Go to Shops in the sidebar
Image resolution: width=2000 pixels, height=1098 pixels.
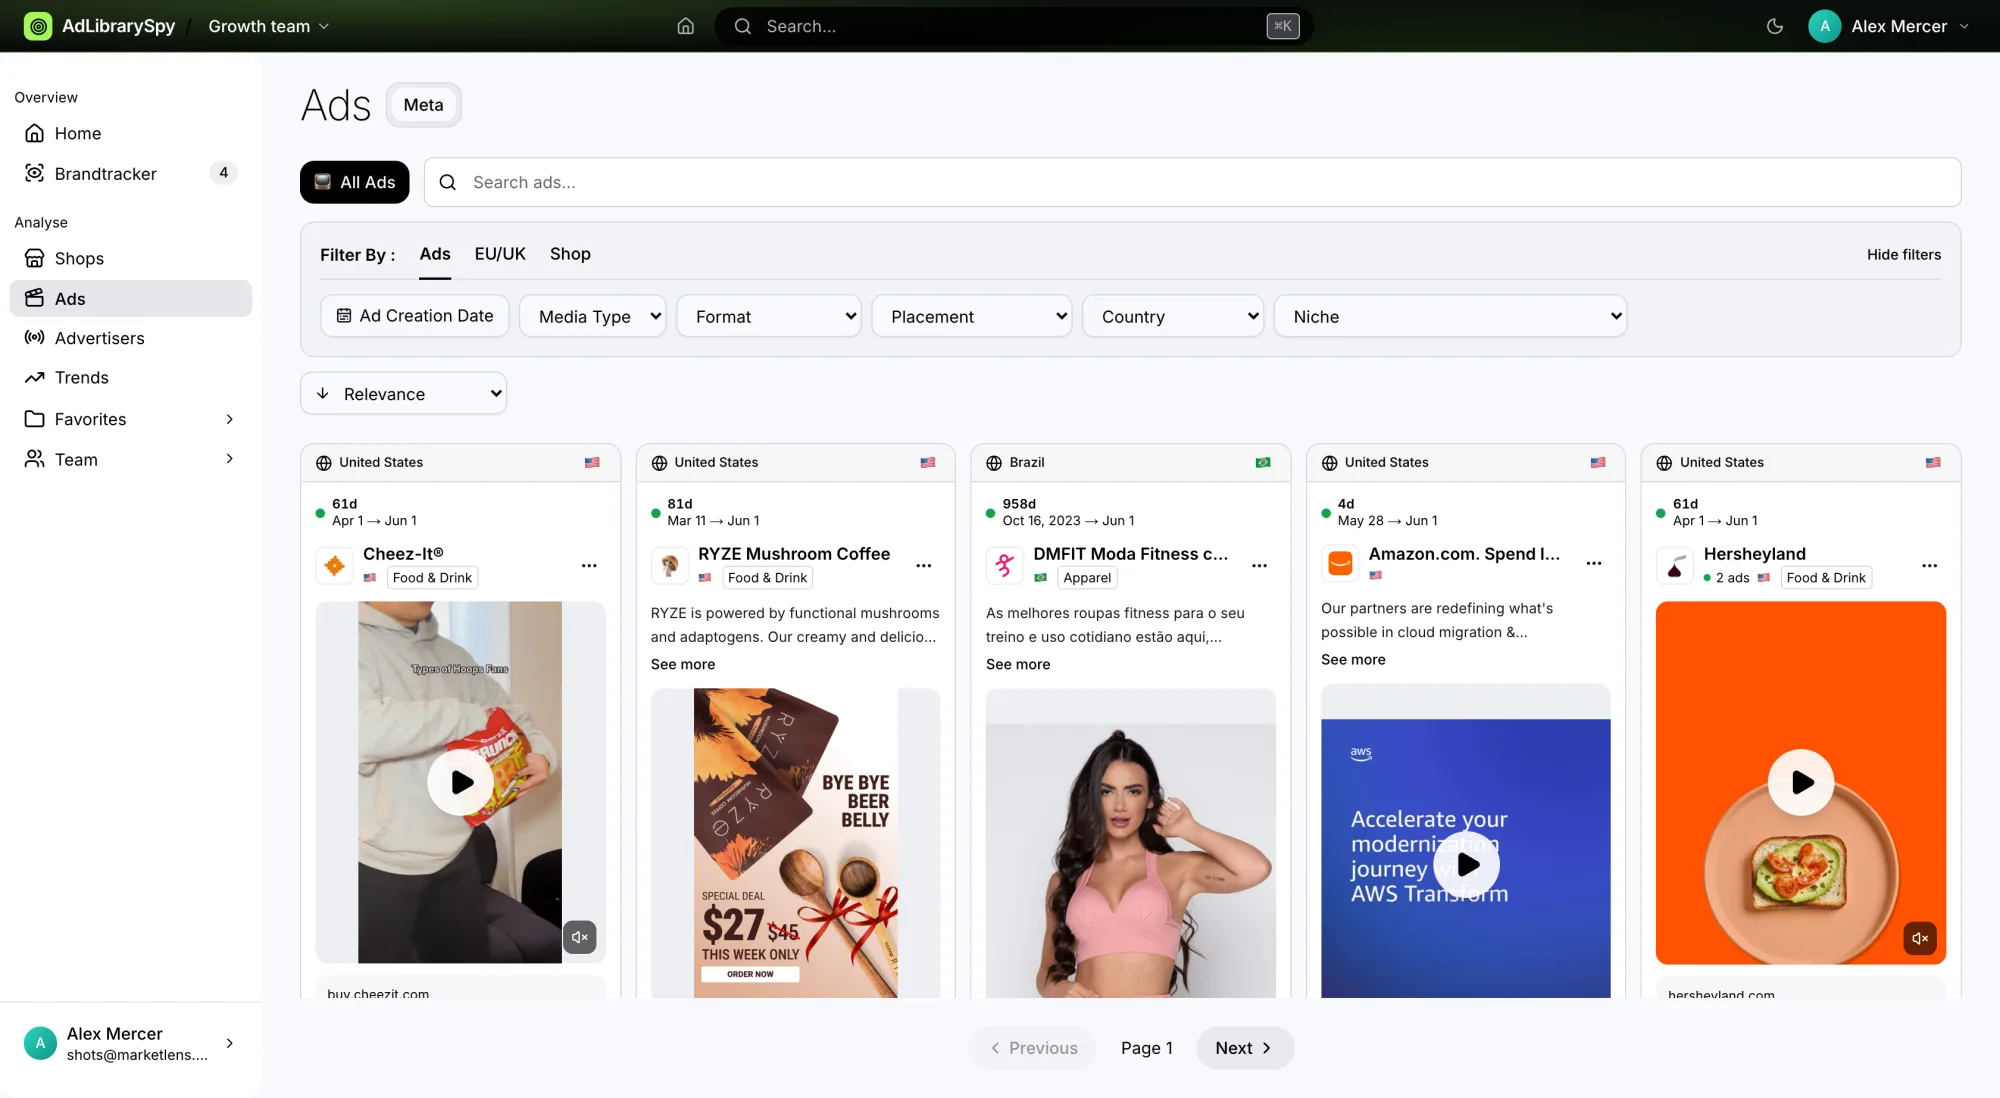coord(130,258)
